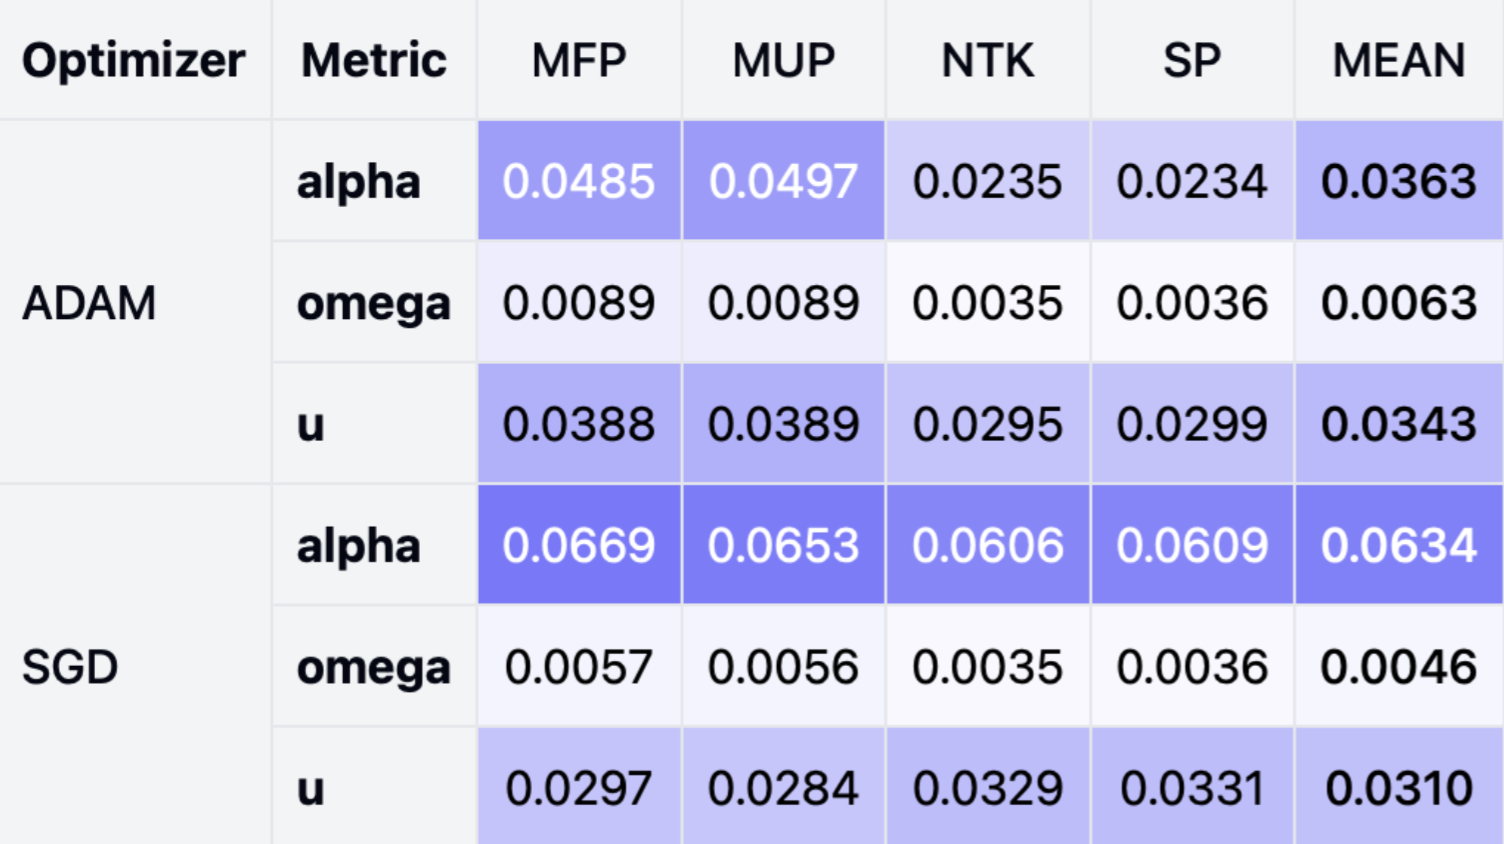Click the SGD omega metric label
Viewport: 1504px width, 844px height.
(x=374, y=667)
